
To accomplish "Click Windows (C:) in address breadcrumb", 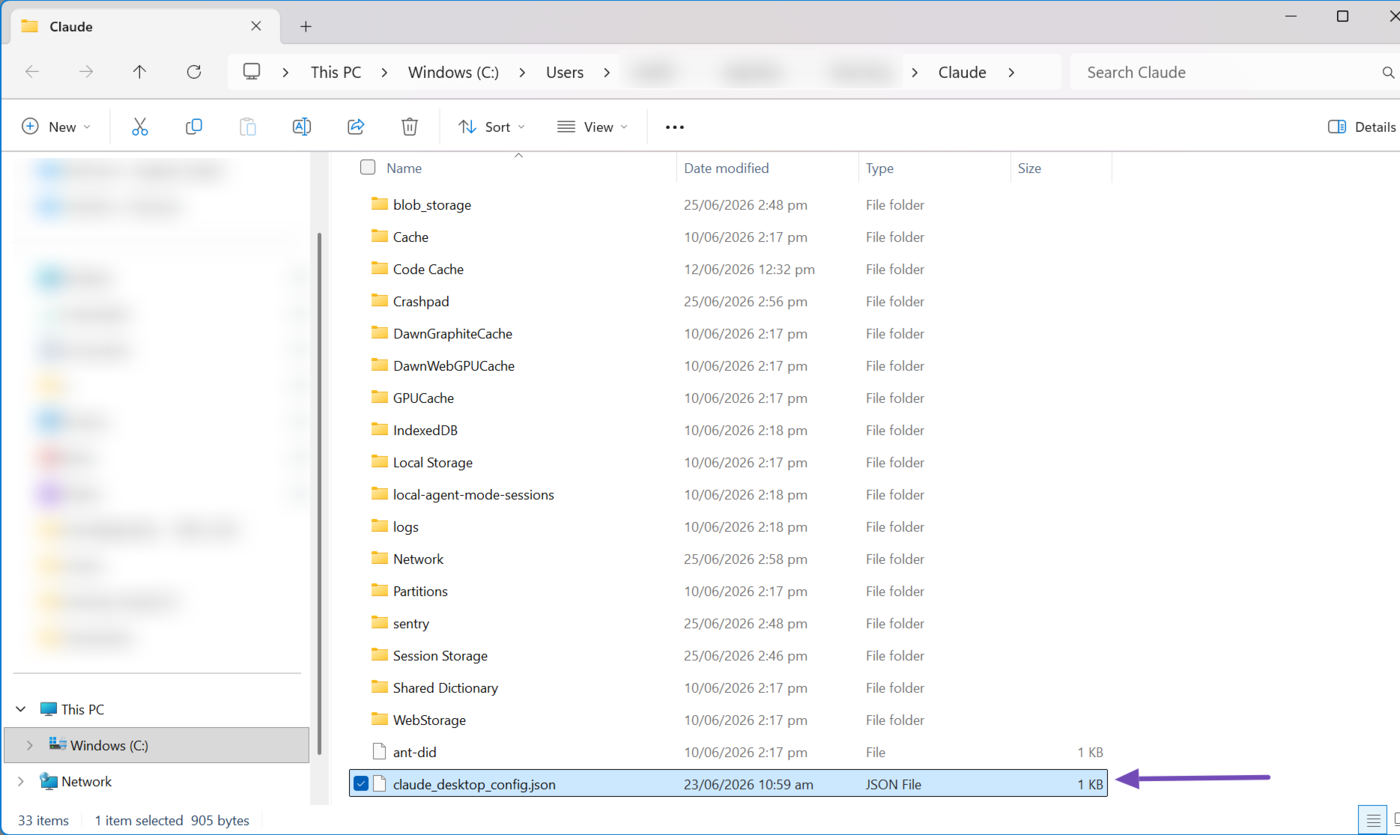I will click(453, 72).
